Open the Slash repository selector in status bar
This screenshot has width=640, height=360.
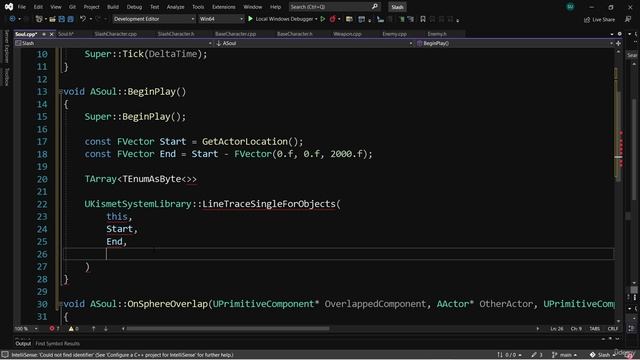point(602,355)
